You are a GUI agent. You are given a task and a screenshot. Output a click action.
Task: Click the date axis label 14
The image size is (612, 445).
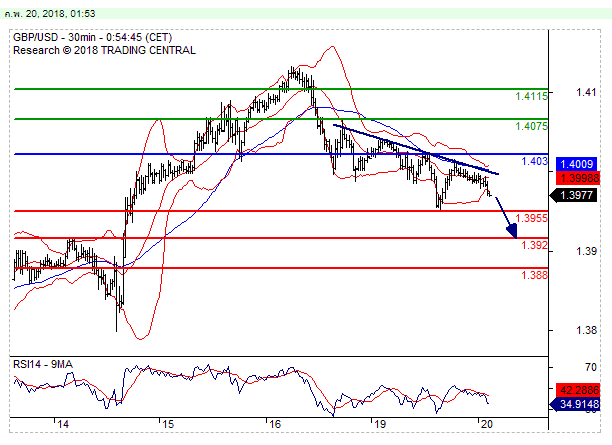(x=63, y=424)
